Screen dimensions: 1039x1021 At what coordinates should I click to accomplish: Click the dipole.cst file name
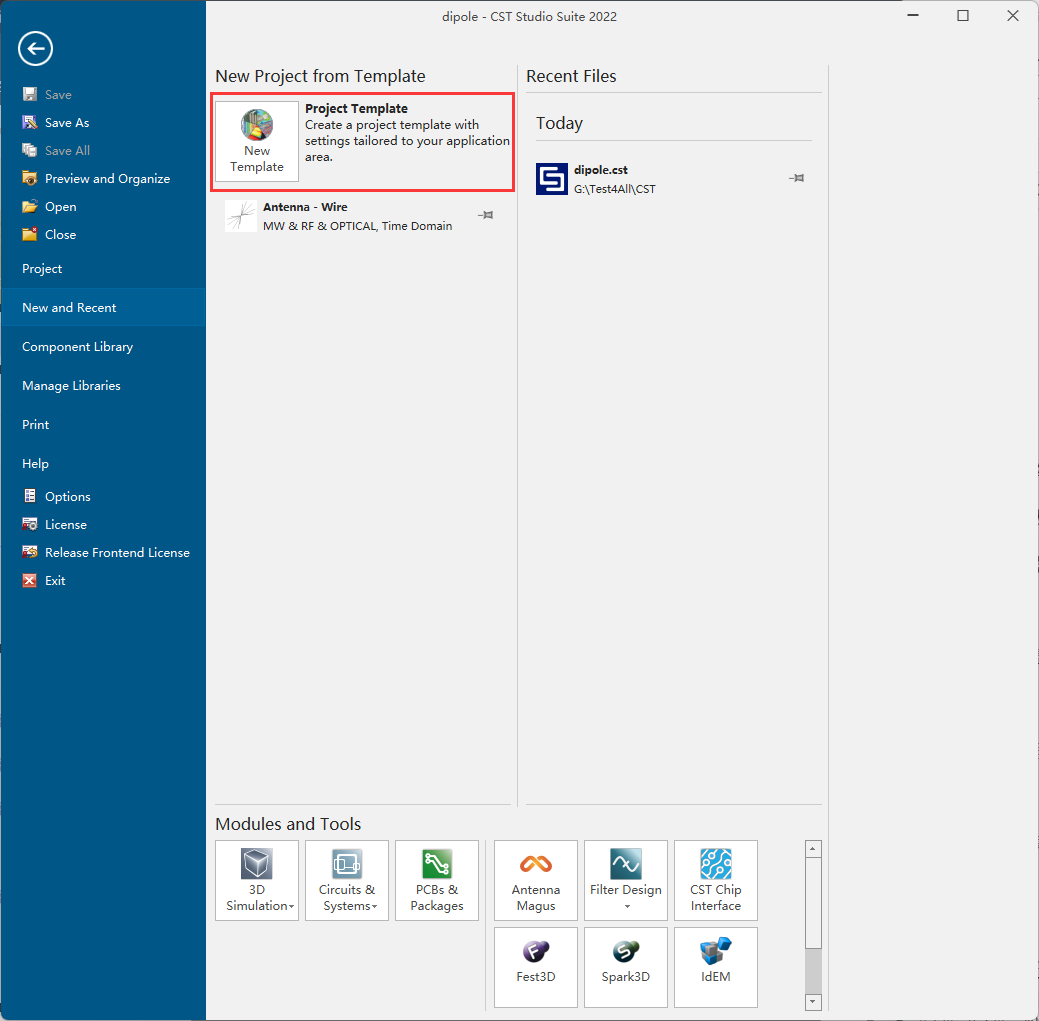pos(600,170)
